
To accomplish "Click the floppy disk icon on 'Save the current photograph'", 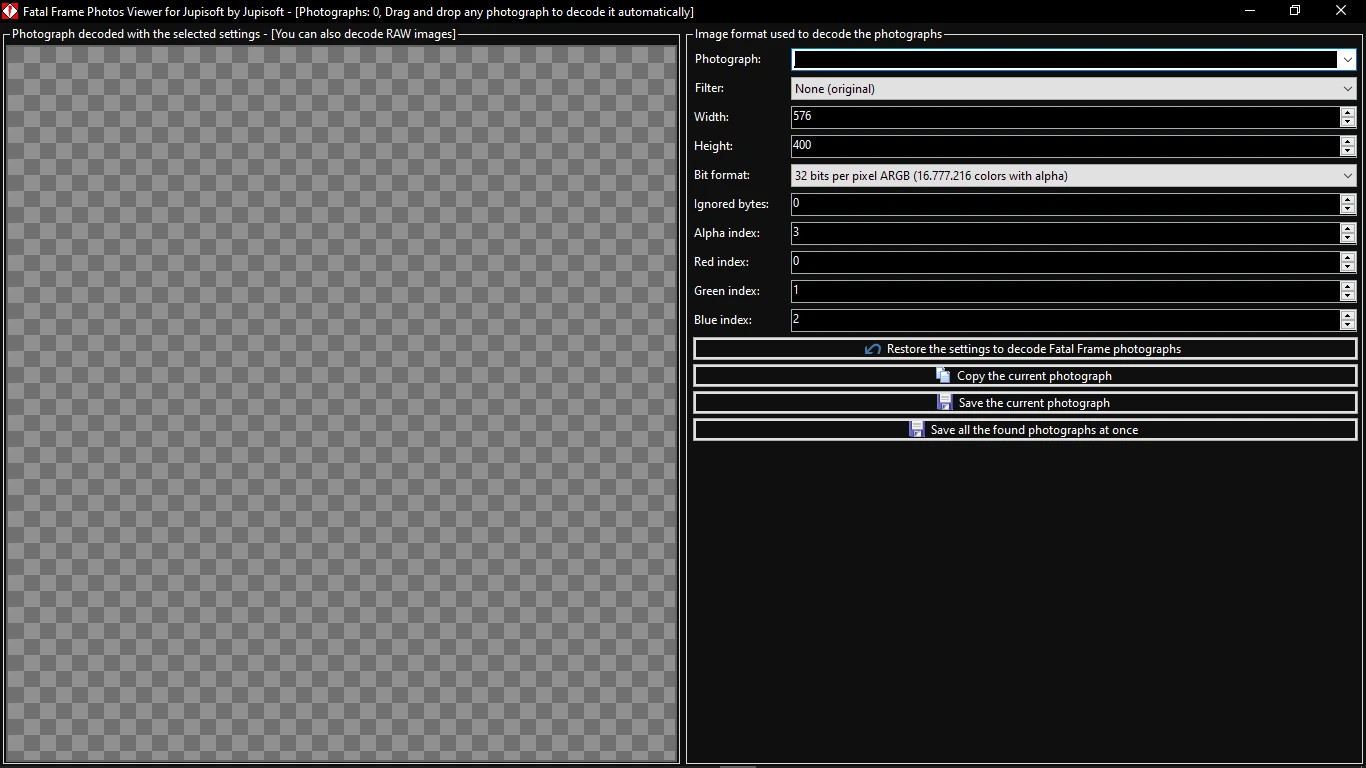I will tap(944, 402).
